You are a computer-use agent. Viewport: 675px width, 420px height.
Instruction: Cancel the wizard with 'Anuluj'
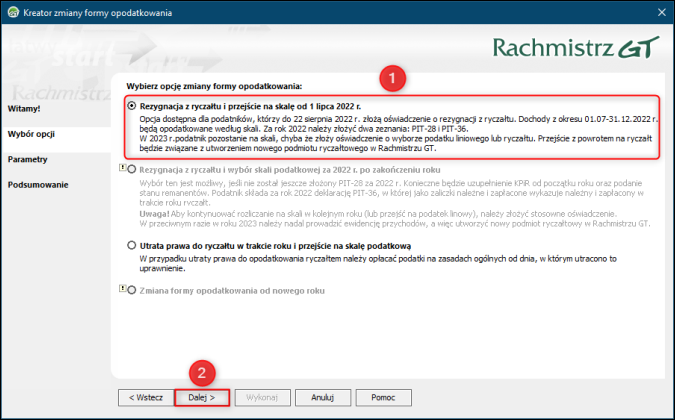(x=323, y=398)
